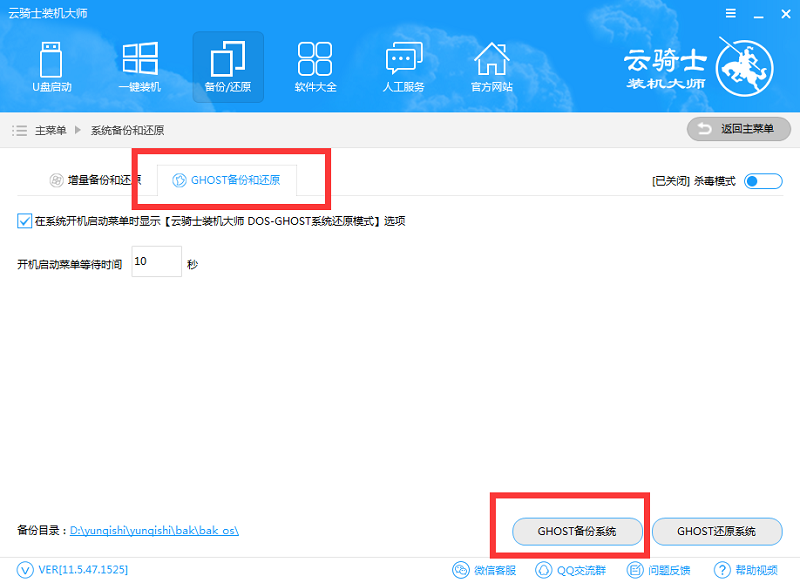Open 微信客服 WeChat support
The image size is (800, 583).
484,570
